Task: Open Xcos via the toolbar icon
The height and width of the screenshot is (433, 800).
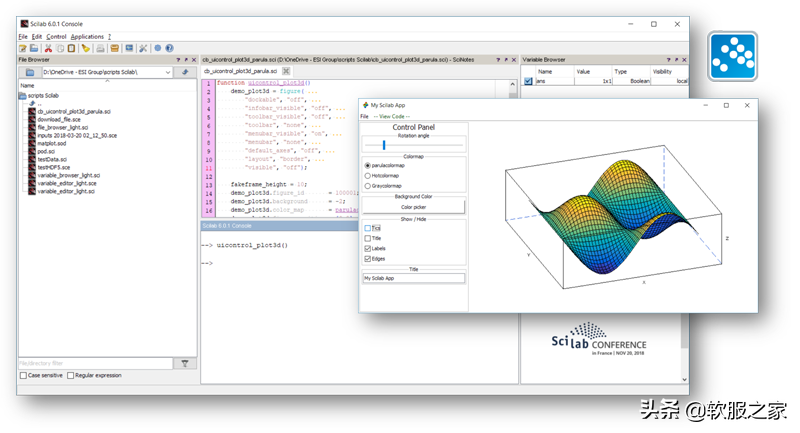Action: (x=130, y=48)
